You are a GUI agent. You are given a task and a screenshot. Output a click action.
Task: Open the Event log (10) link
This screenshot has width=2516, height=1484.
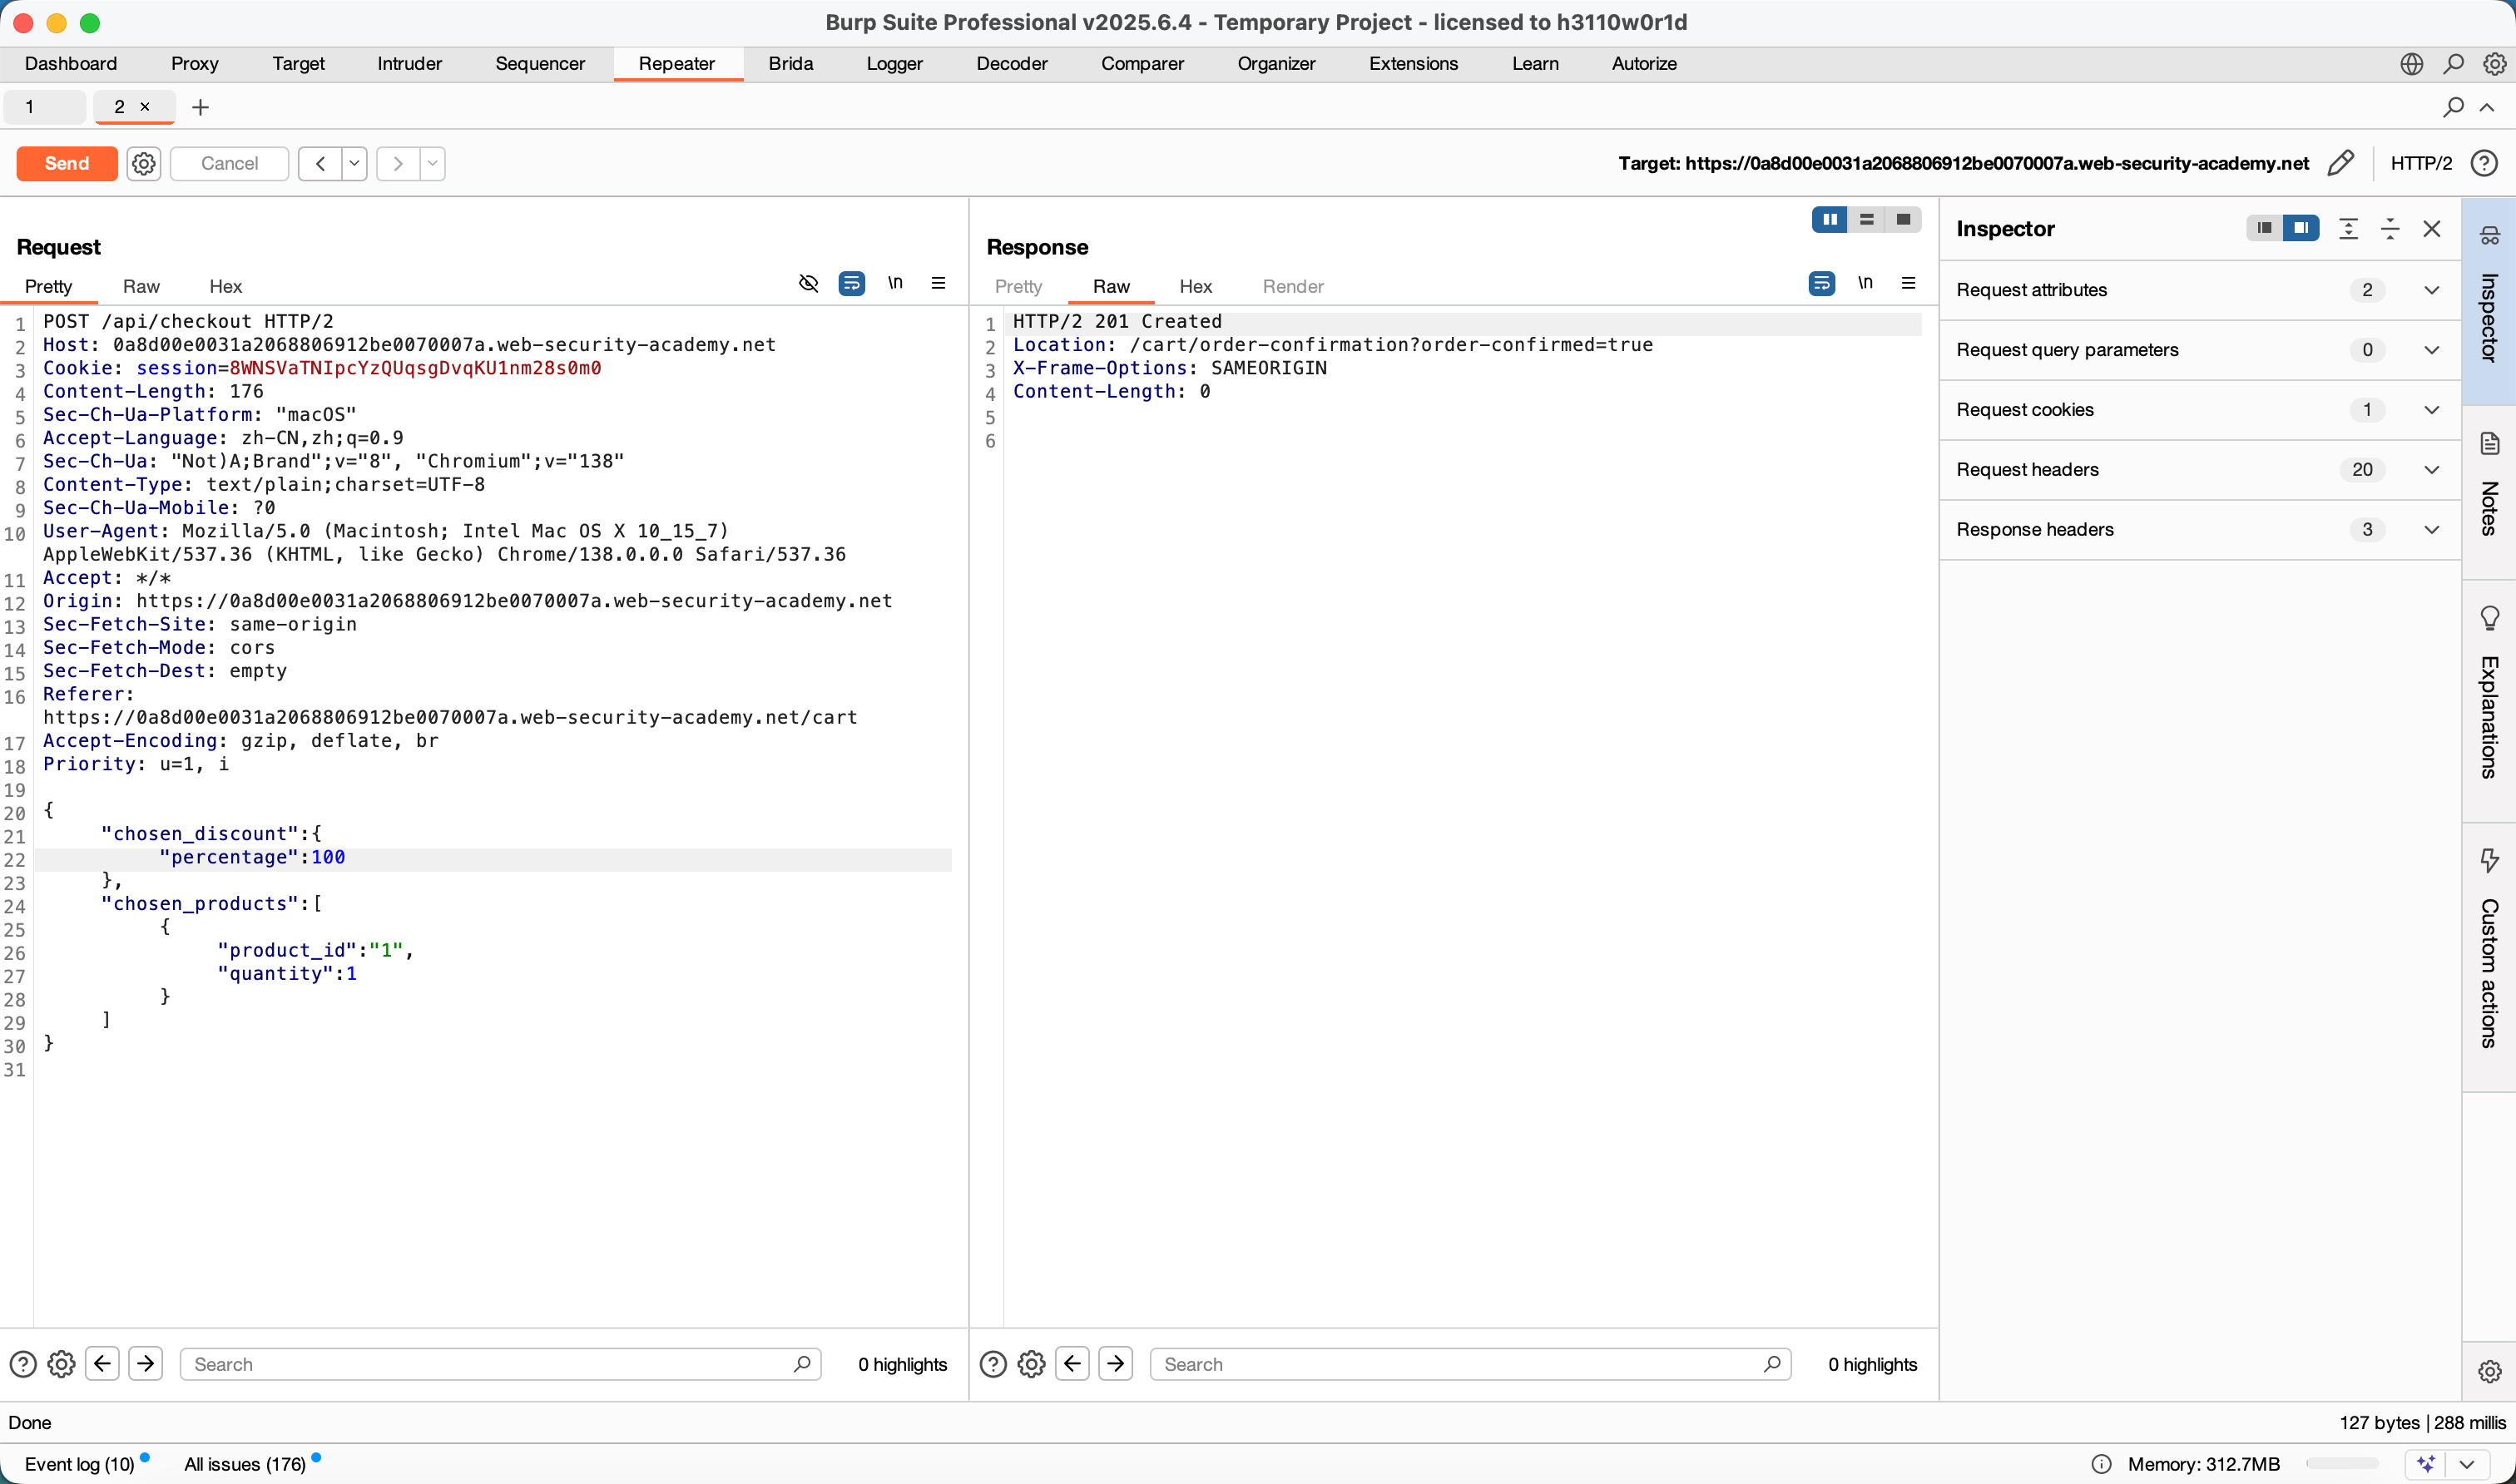tap(79, 1464)
